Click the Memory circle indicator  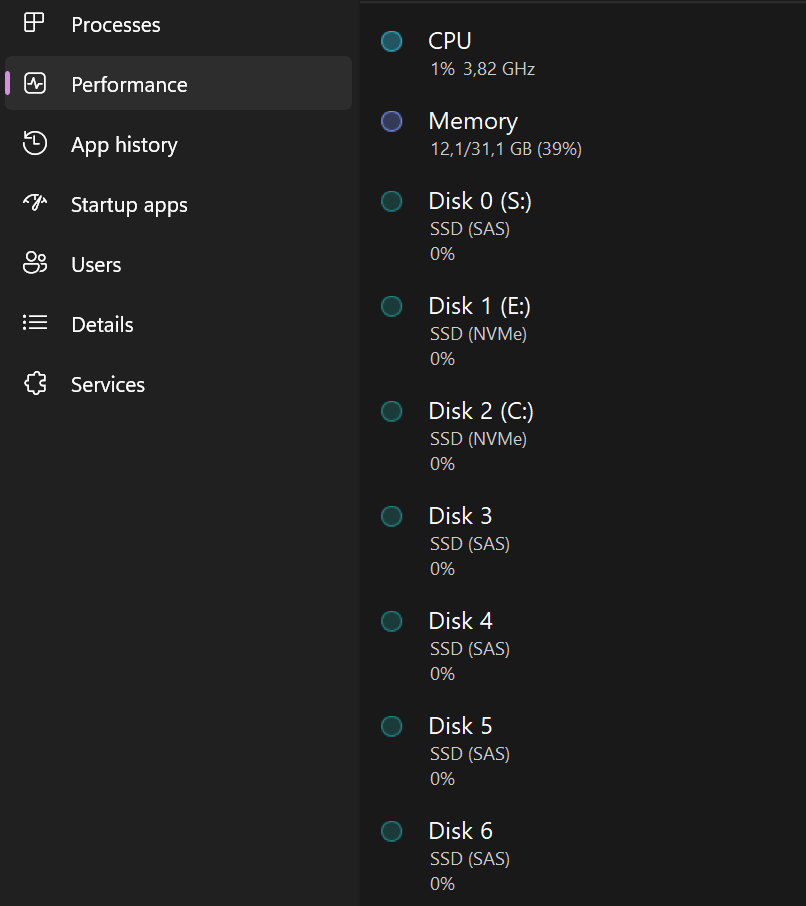(392, 121)
